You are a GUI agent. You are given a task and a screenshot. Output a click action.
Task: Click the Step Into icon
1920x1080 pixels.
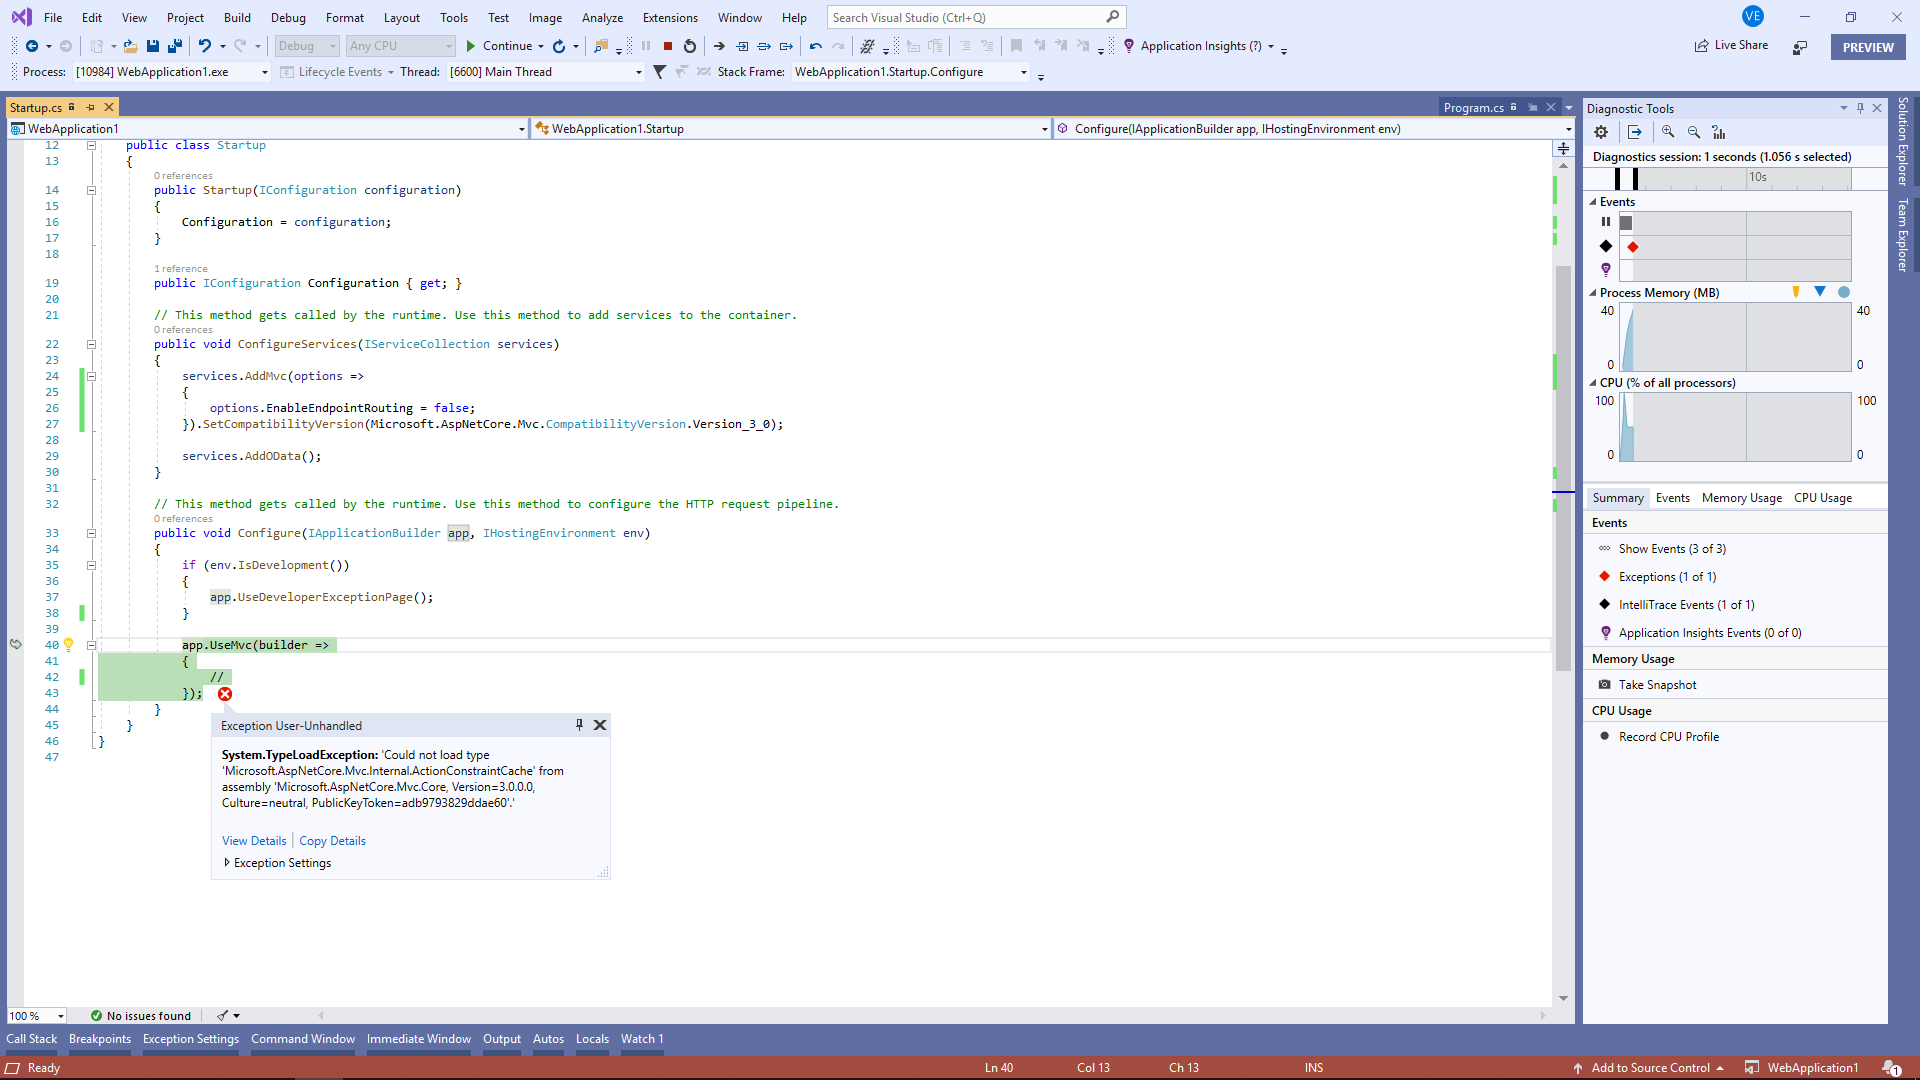(x=742, y=46)
